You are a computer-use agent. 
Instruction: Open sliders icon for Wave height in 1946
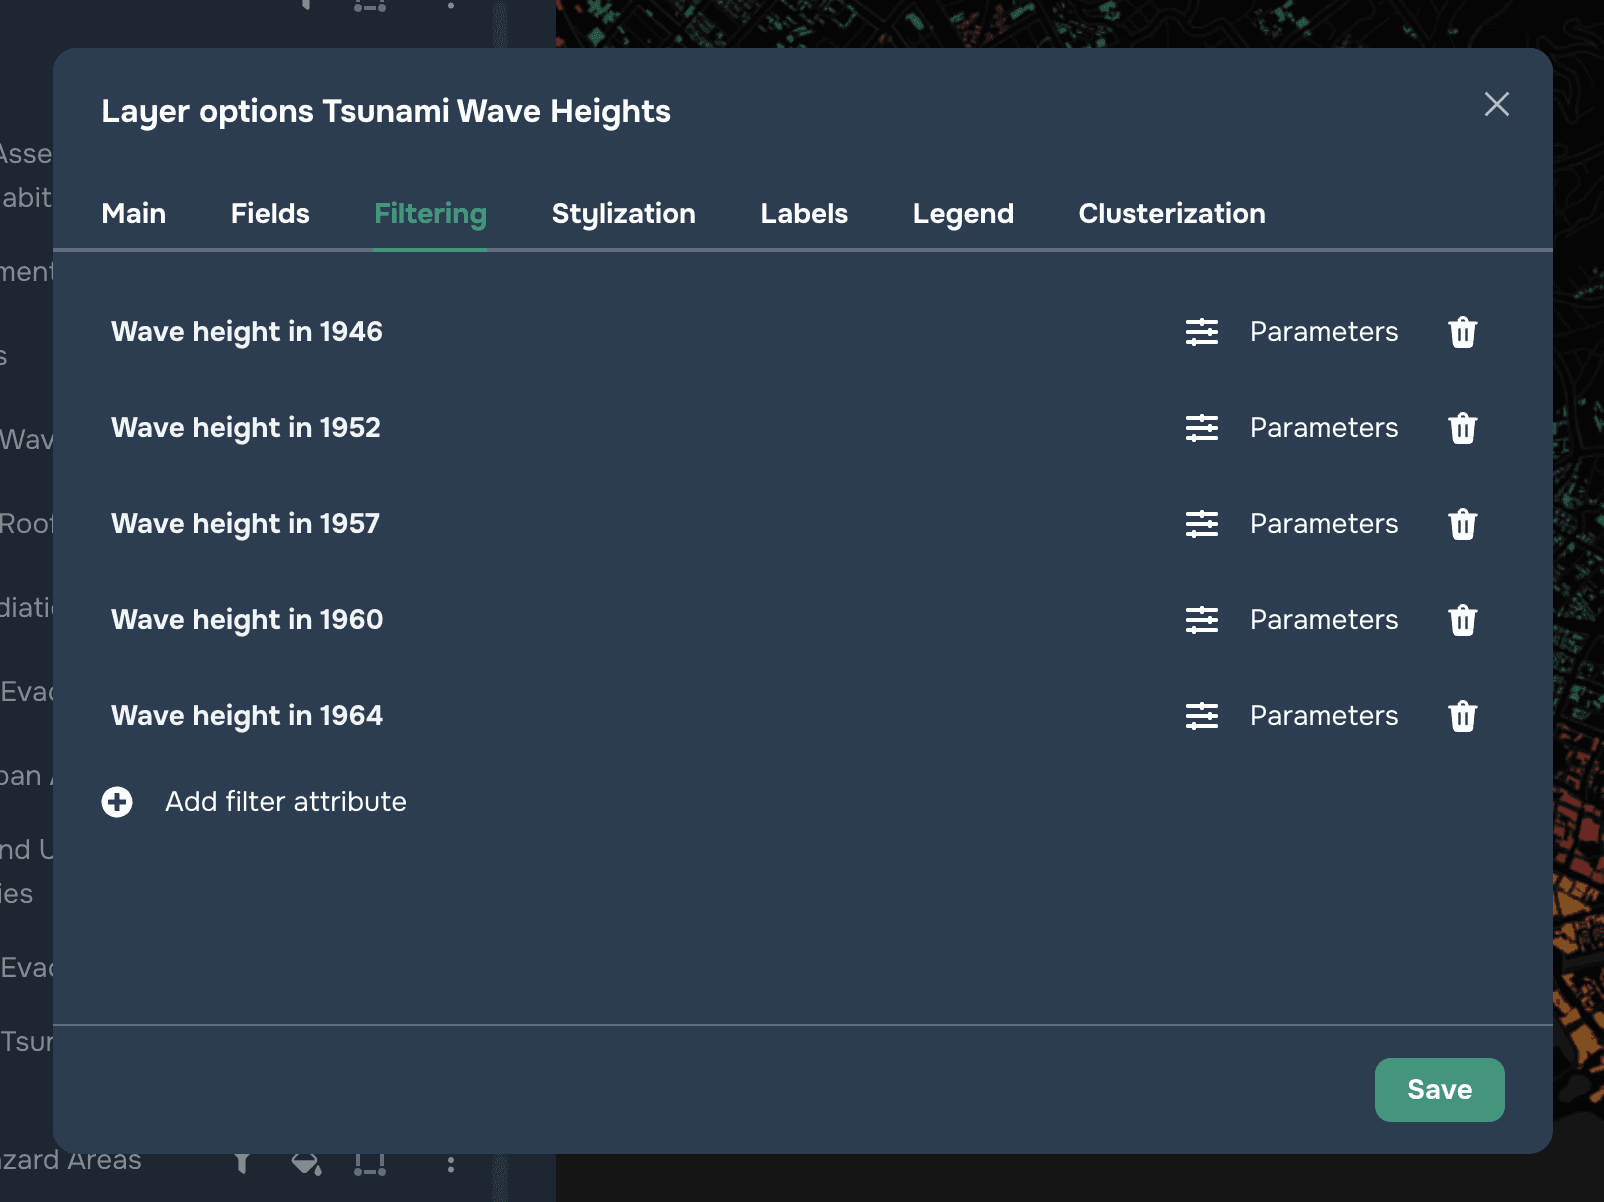[1202, 332]
